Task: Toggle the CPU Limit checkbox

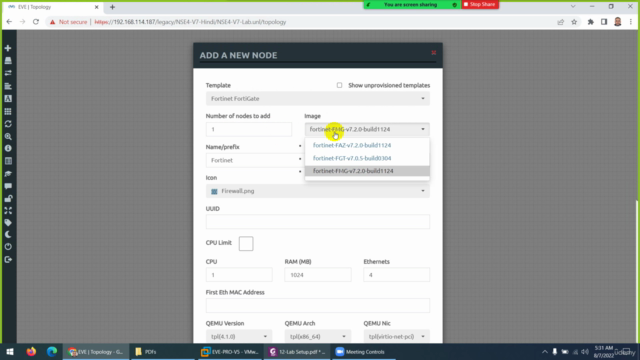Action: point(246,244)
